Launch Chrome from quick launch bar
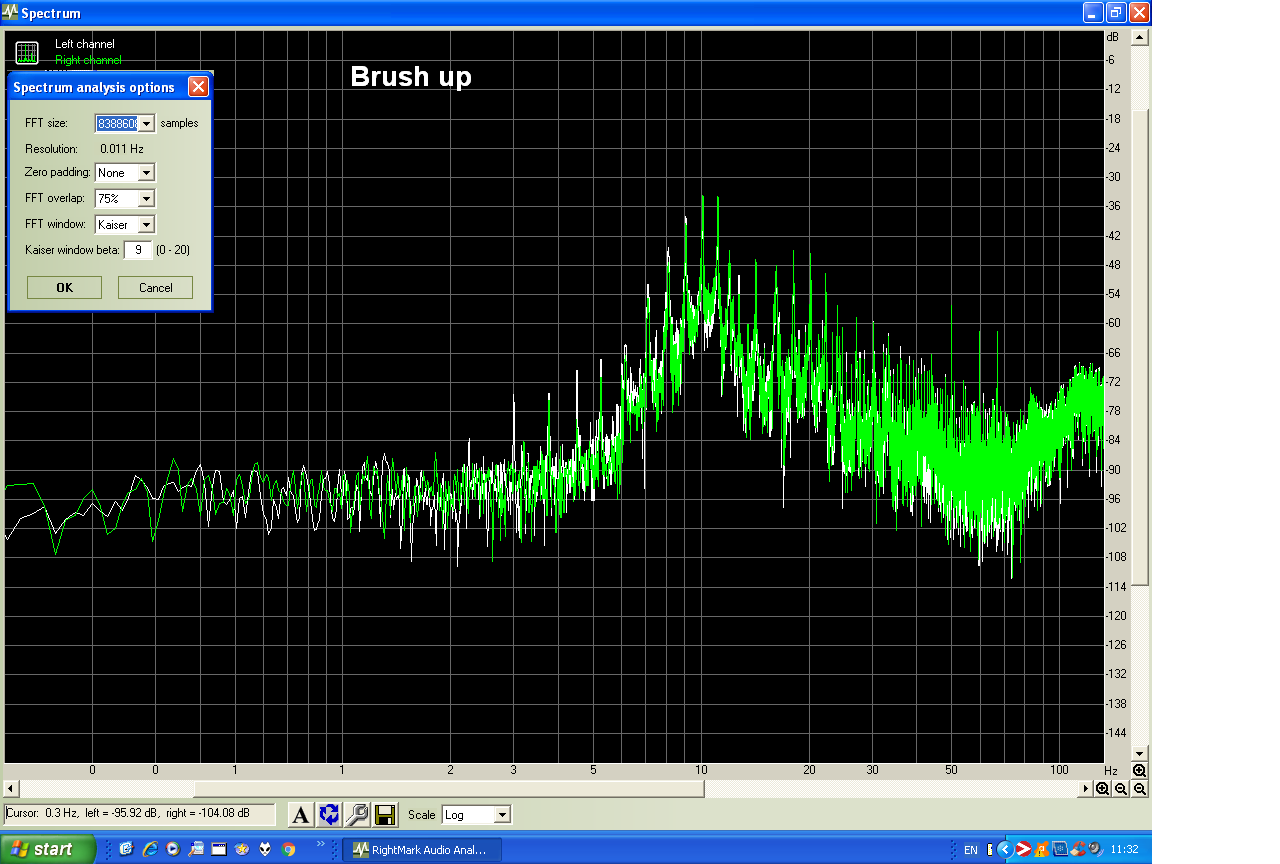 click(288, 849)
